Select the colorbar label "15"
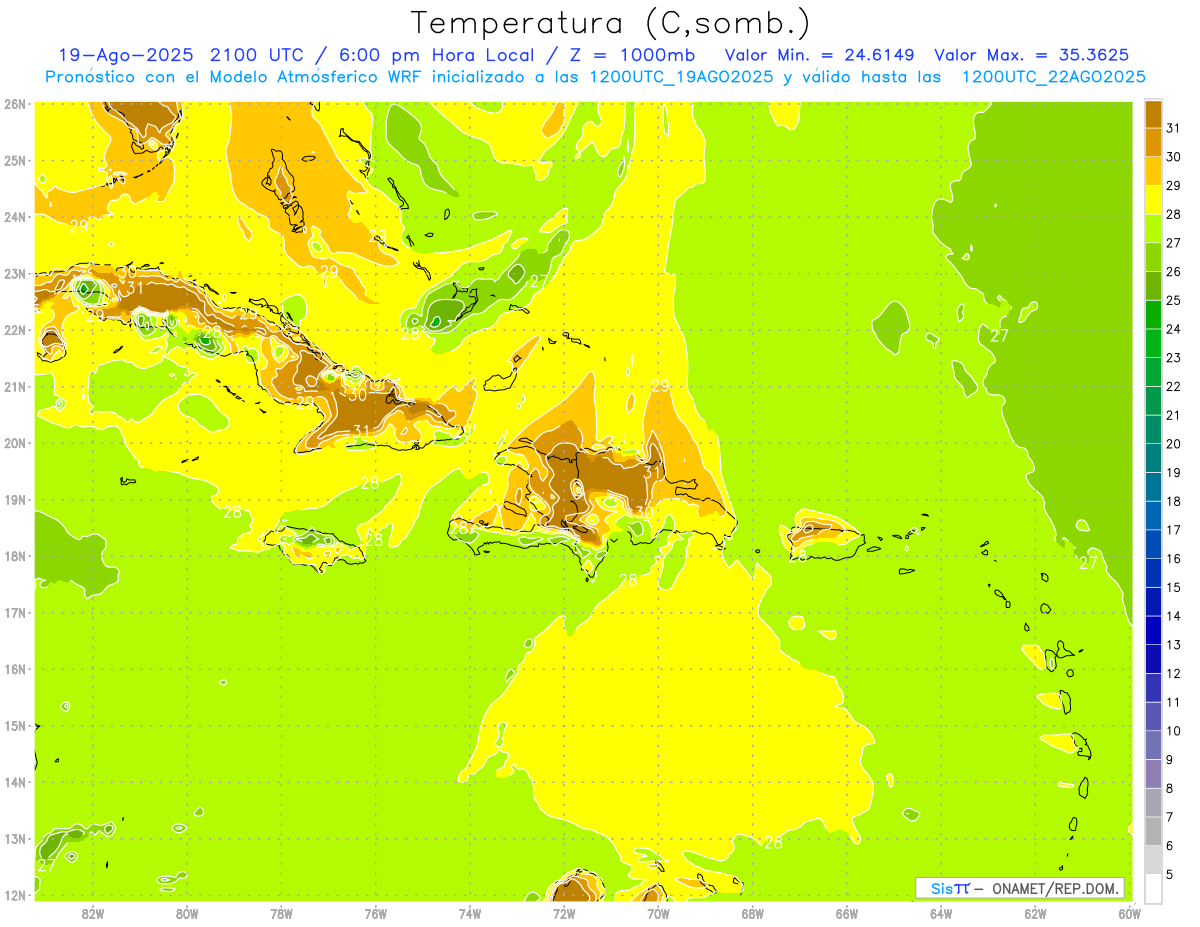 click(1174, 587)
